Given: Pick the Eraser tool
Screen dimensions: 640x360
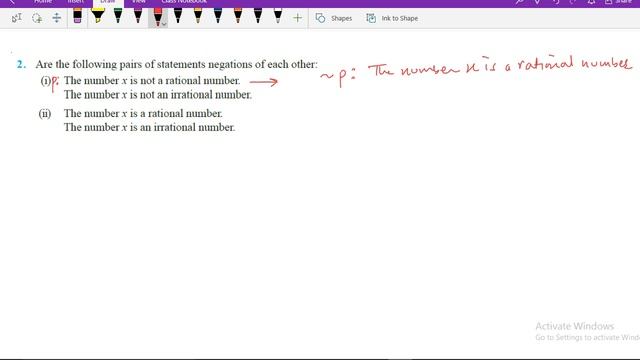Looking at the screenshot, I should (77, 16).
